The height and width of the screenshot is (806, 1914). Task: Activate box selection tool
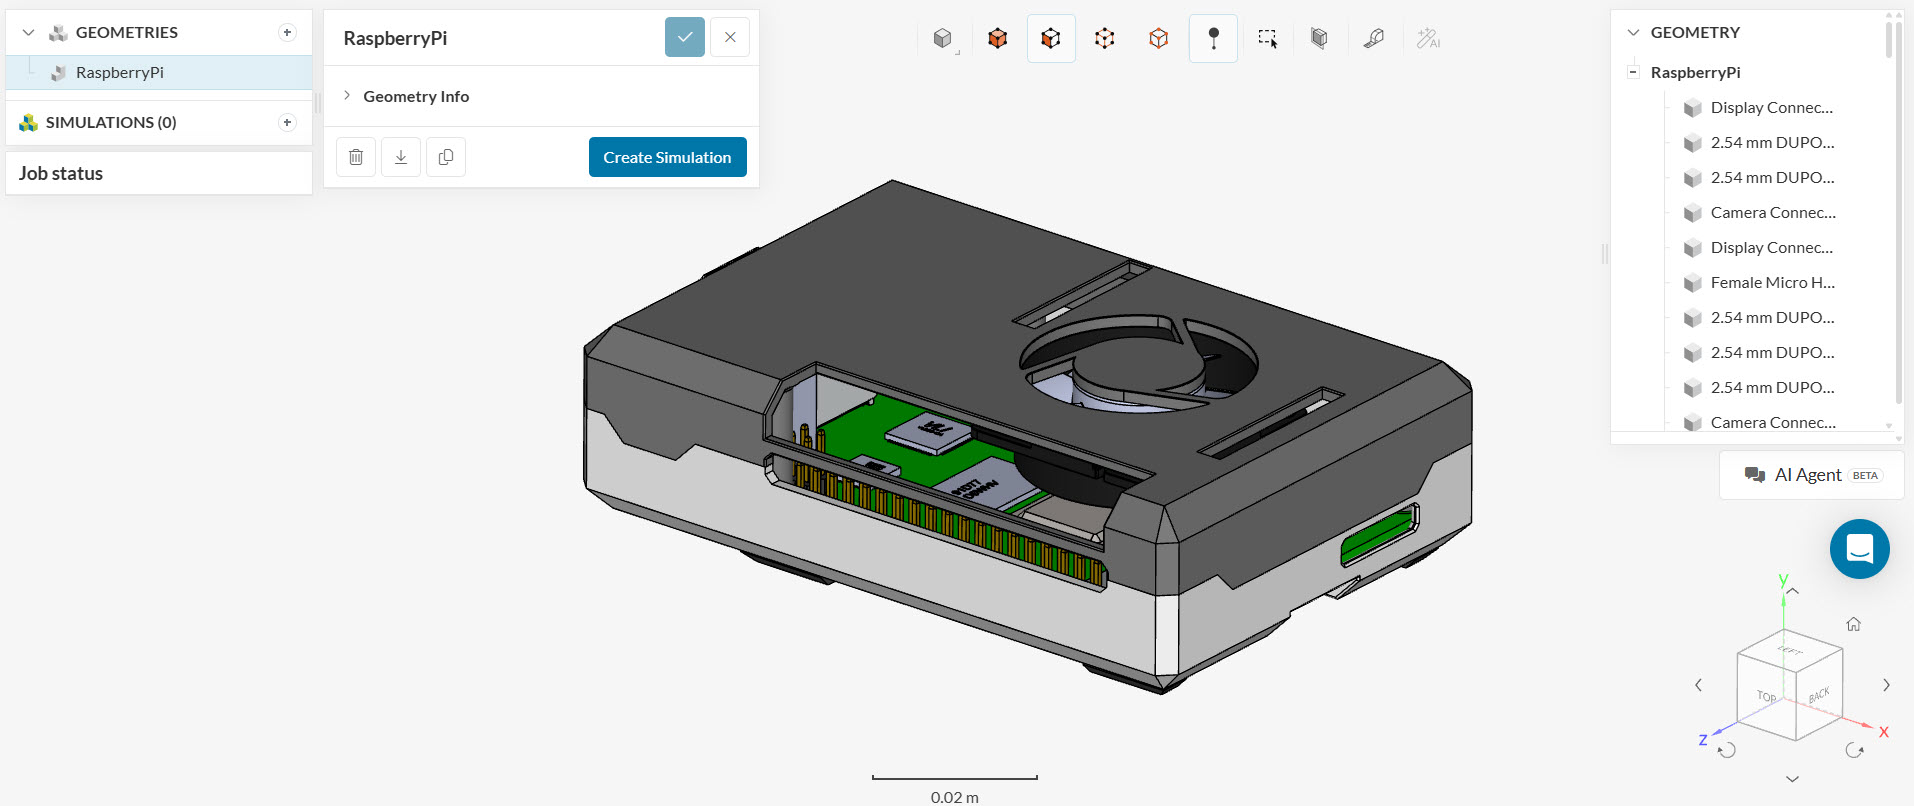click(1267, 39)
